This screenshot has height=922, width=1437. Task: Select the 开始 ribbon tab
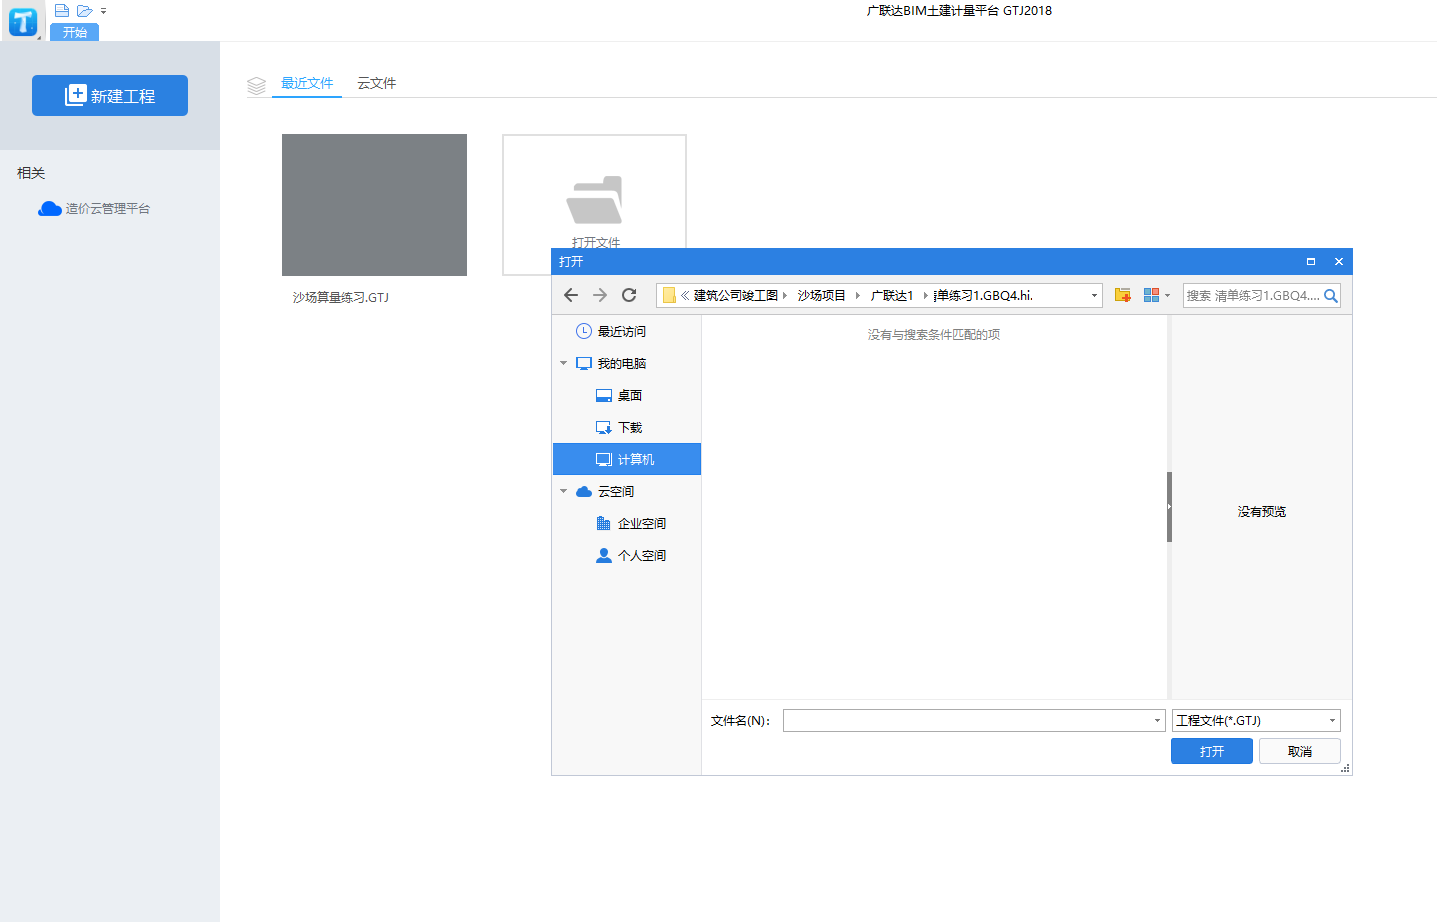pyautogui.click(x=74, y=32)
